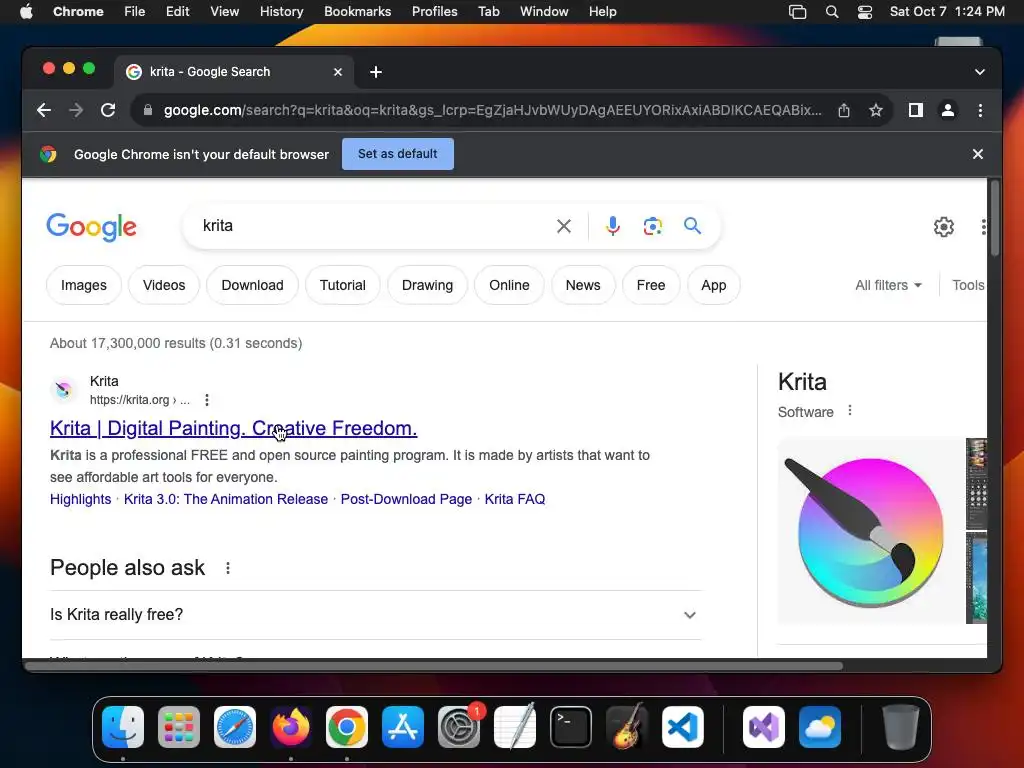The image size is (1024, 768).
Task: Open the View menu
Action: [224, 12]
